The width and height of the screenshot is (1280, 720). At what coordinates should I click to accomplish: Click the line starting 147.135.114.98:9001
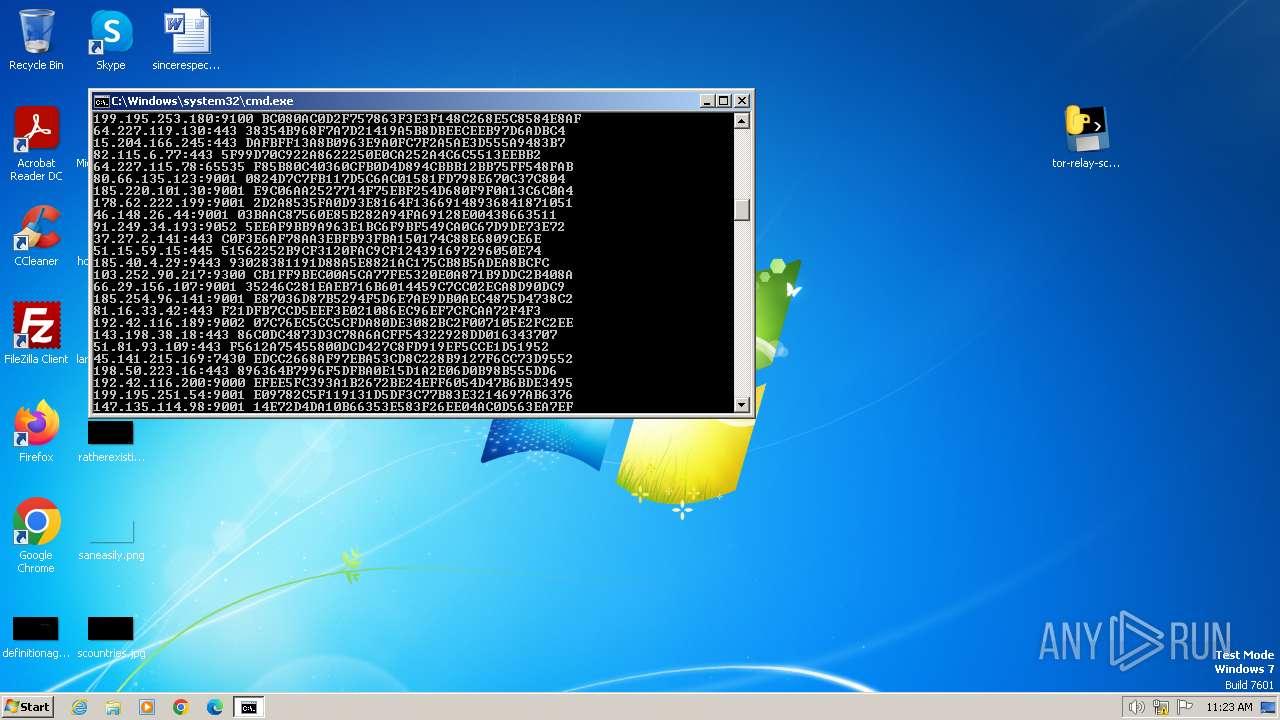point(333,407)
